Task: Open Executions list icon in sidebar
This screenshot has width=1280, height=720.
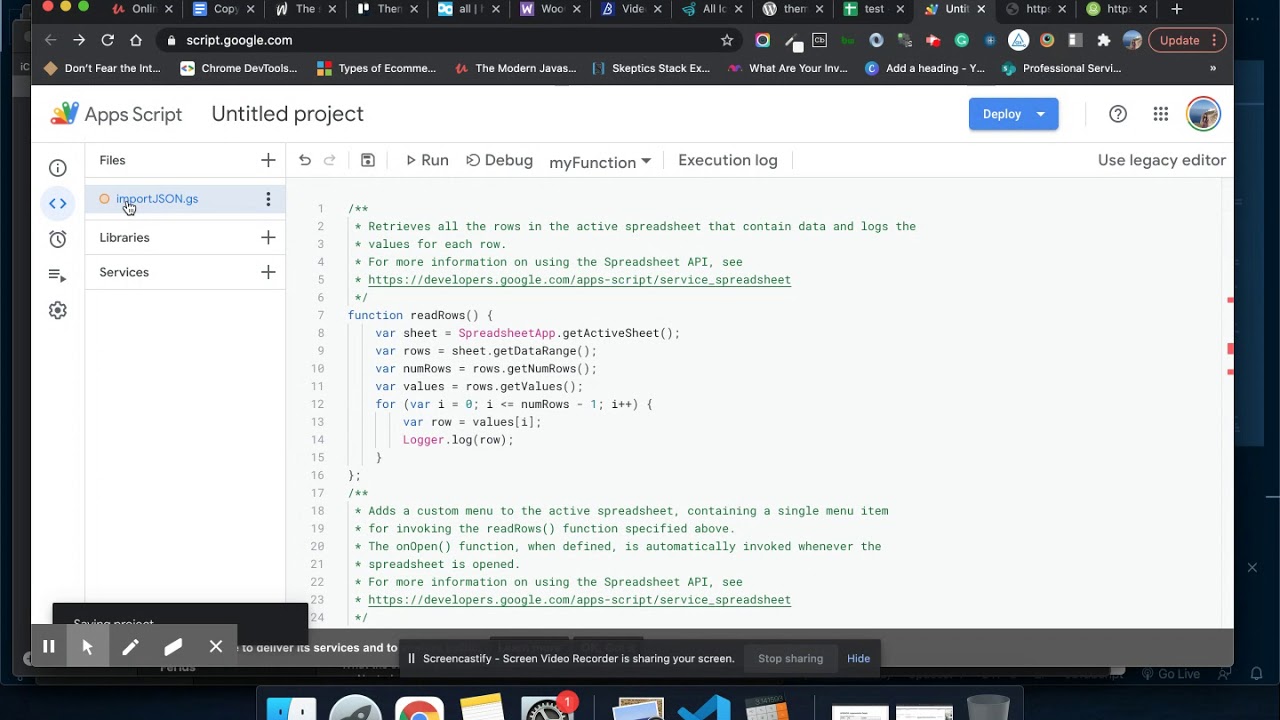Action: click(x=58, y=275)
